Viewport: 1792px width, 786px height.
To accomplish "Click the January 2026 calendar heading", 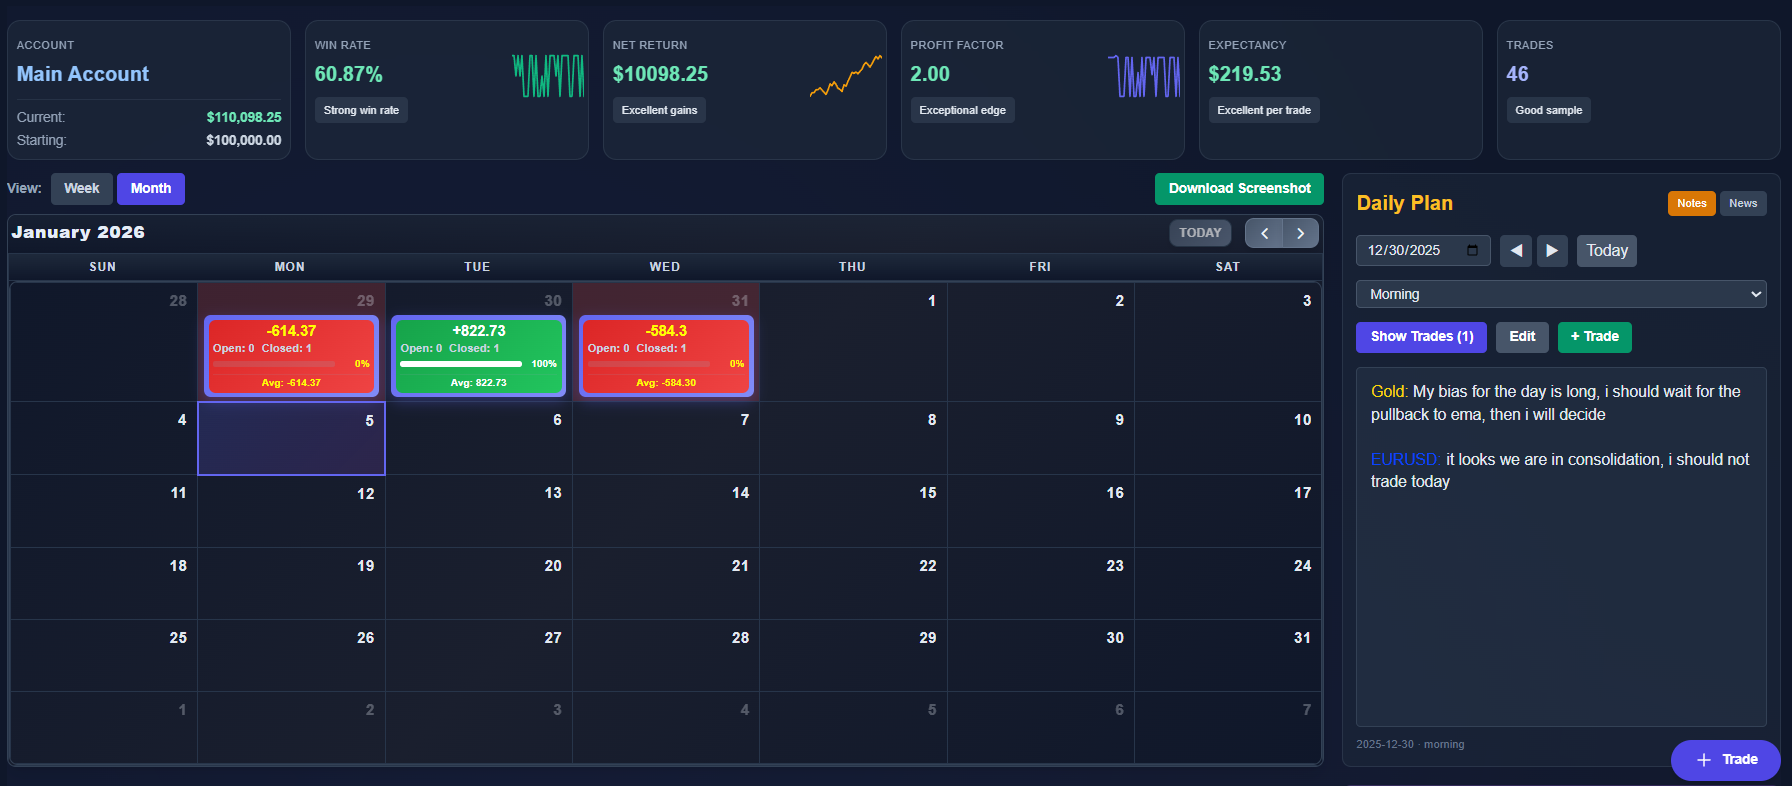I will [x=78, y=232].
